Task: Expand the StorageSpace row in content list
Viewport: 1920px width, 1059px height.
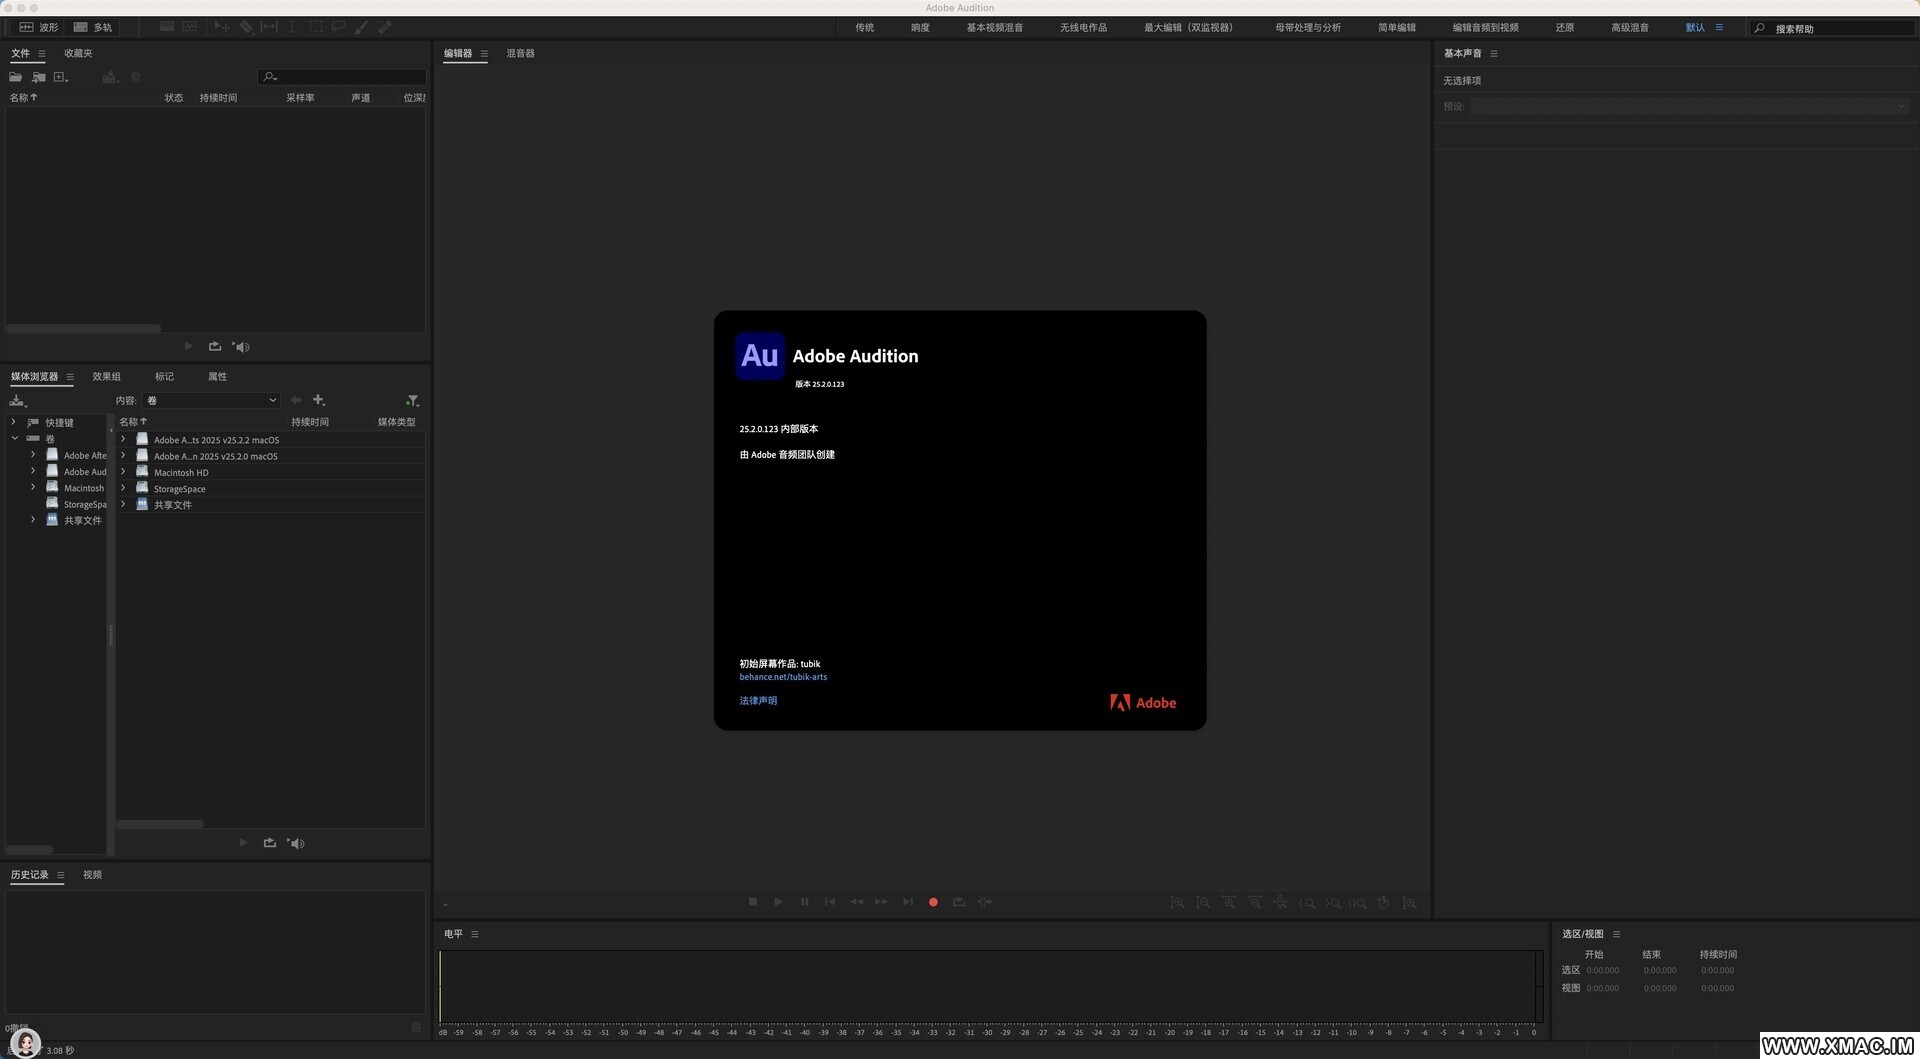Action: coord(123,488)
